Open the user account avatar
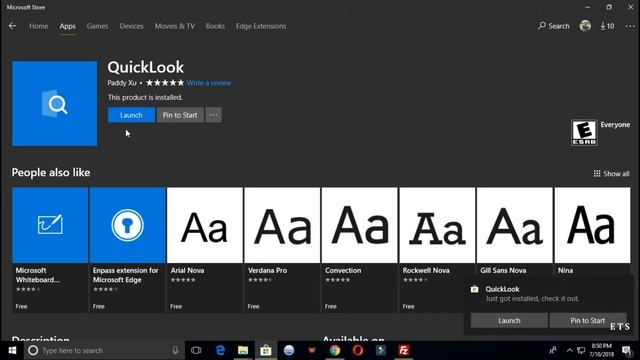This screenshot has width=640, height=360. point(585,26)
